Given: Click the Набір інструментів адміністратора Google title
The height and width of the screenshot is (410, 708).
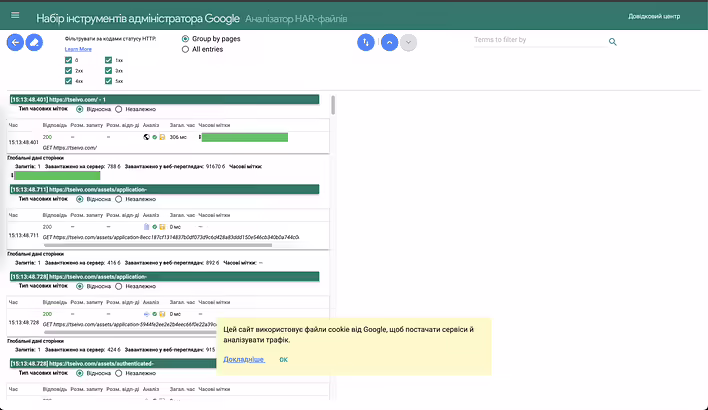Looking at the screenshot, I should 138,18.
